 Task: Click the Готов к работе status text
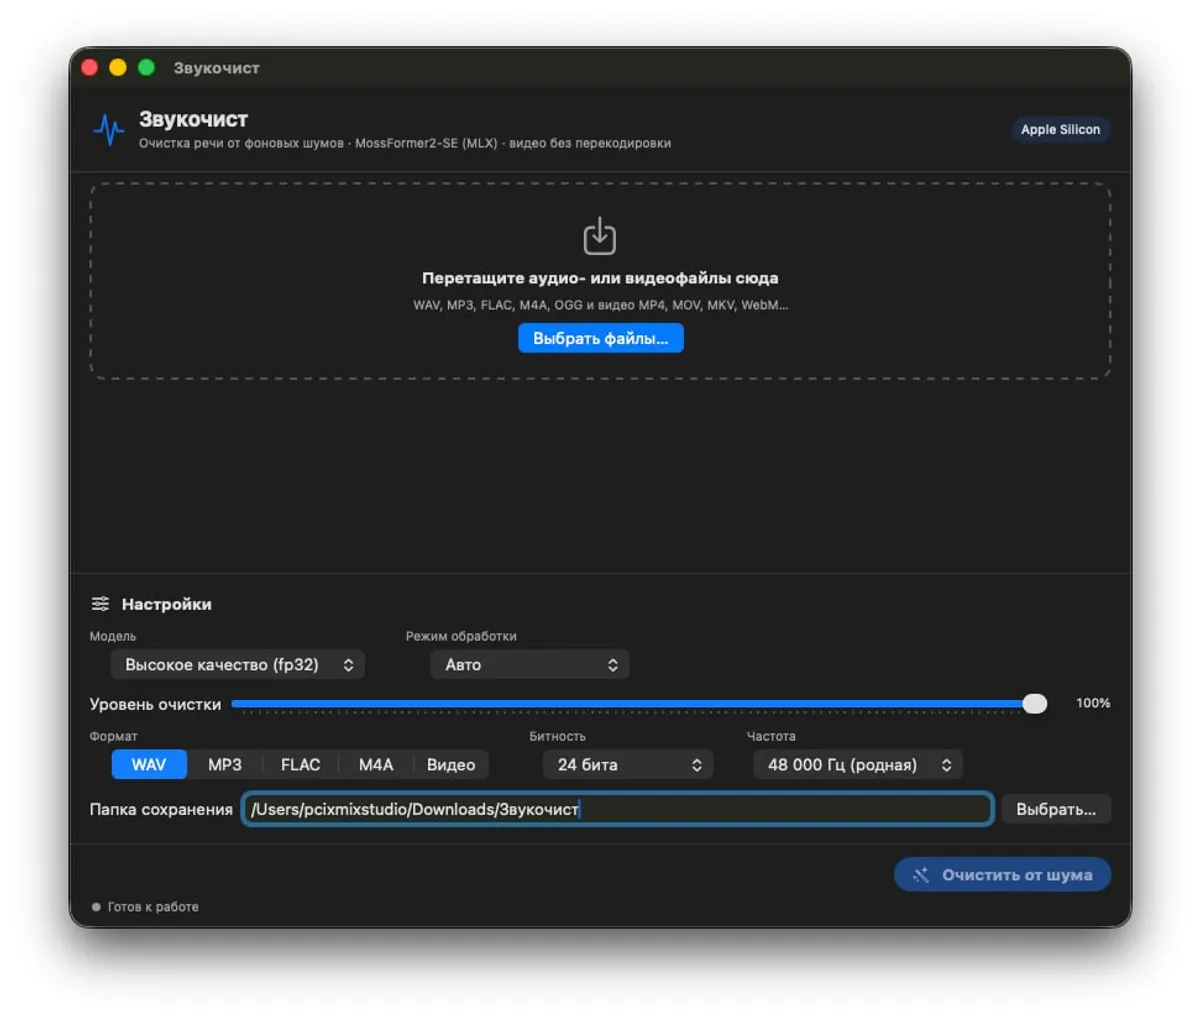153,907
